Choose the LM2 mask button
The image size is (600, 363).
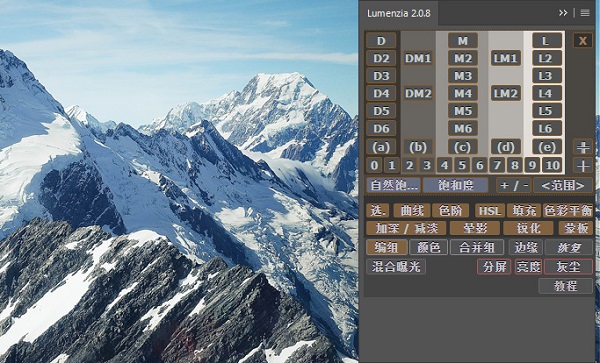(506, 93)
